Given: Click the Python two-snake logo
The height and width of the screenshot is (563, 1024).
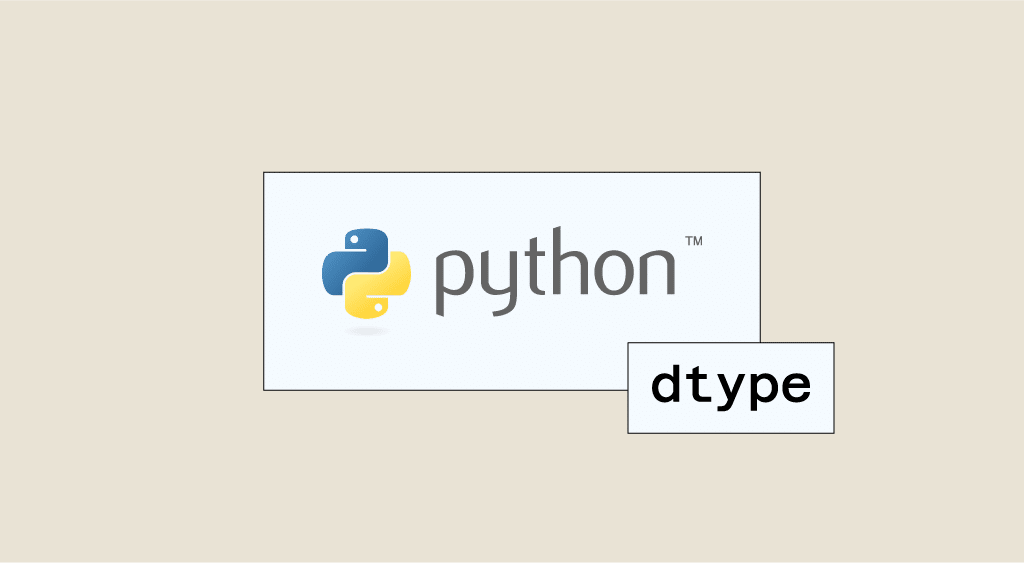Looking at the screenshot, I should point(366,274).
